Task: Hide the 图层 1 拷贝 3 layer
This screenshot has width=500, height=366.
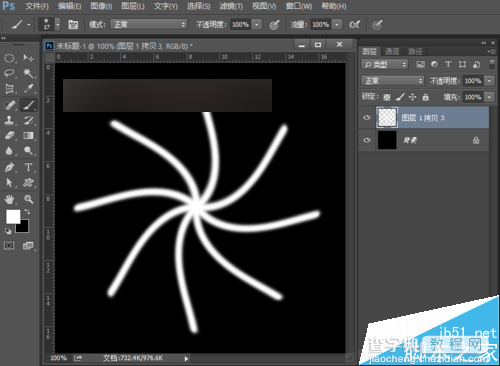Action: (x=367, y=117)
